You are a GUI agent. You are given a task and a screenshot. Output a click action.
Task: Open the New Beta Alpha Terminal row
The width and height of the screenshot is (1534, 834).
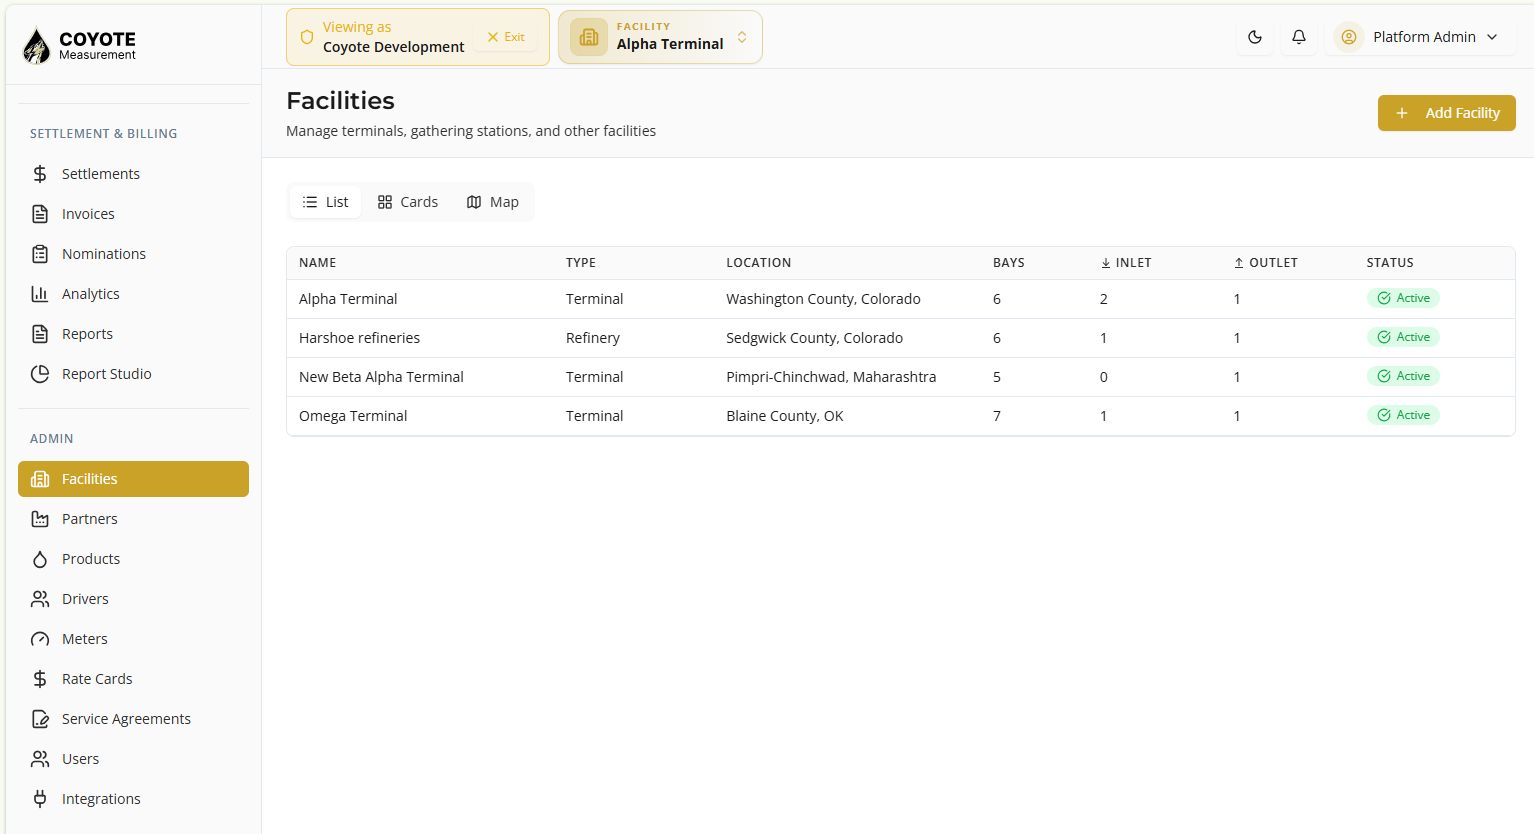point(900,377)
